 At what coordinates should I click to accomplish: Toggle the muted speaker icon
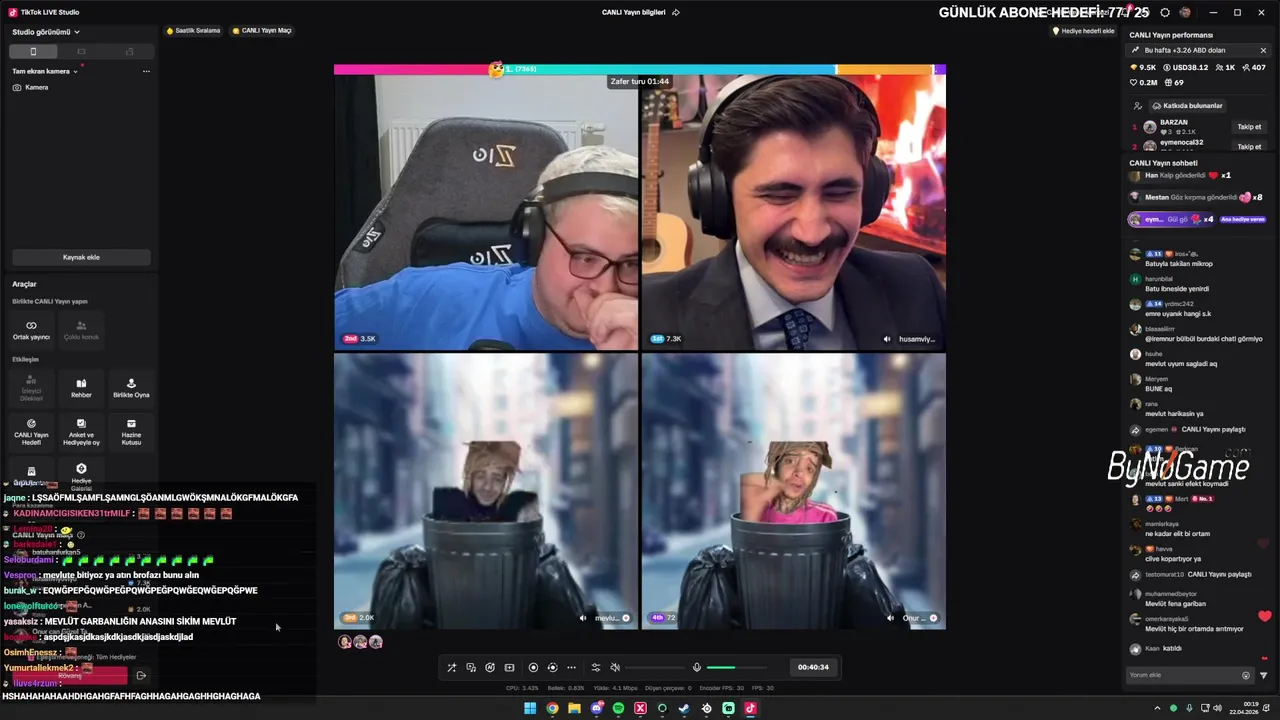[615, 667]
